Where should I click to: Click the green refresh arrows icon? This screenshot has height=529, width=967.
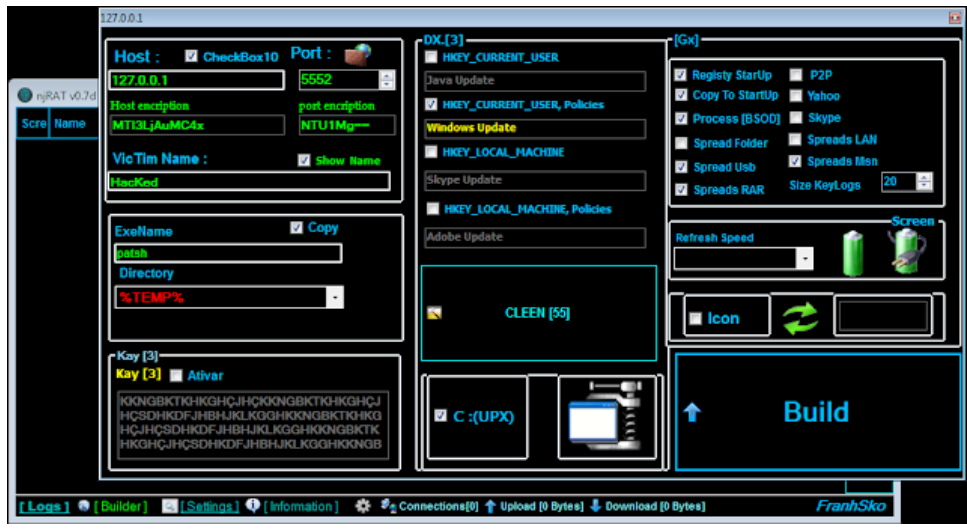[x=800, y=317]
